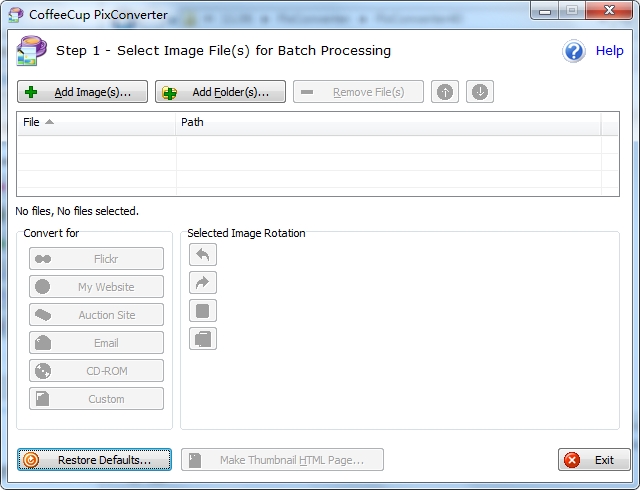Click the Remove File(s) button
Screen dimensions: 640x490
(358, 92)
